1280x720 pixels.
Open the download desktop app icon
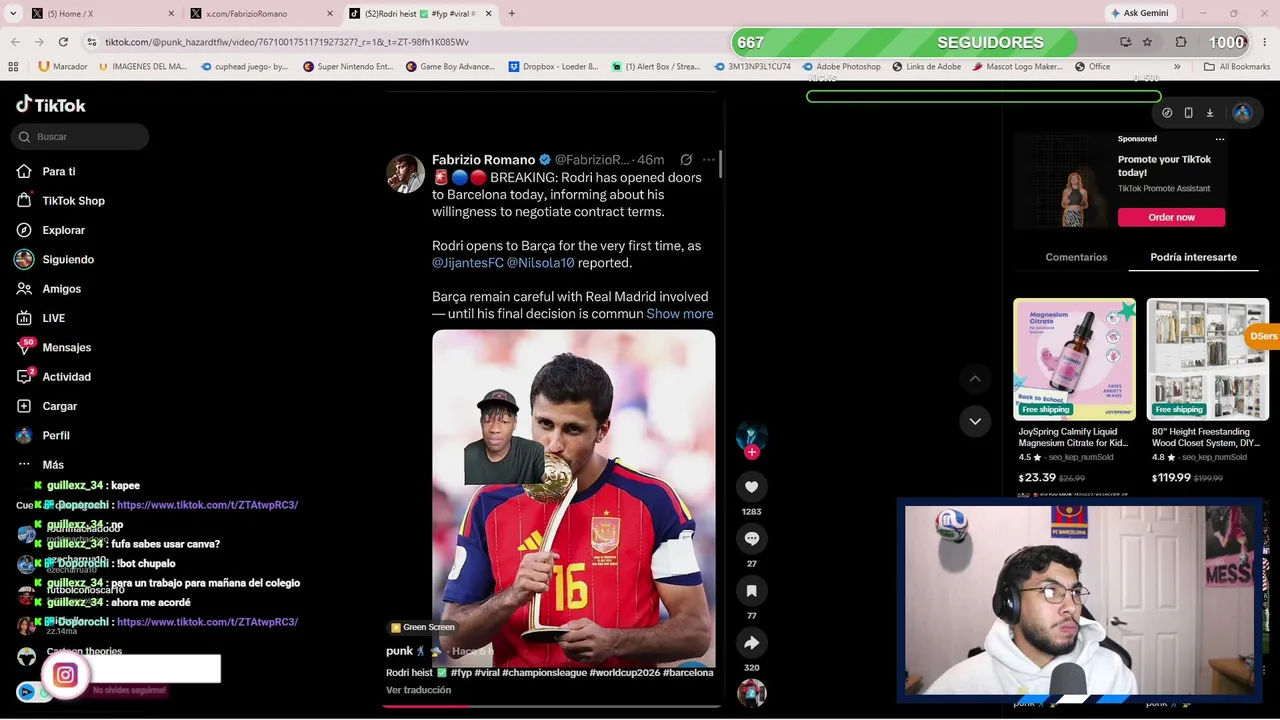1209,113
